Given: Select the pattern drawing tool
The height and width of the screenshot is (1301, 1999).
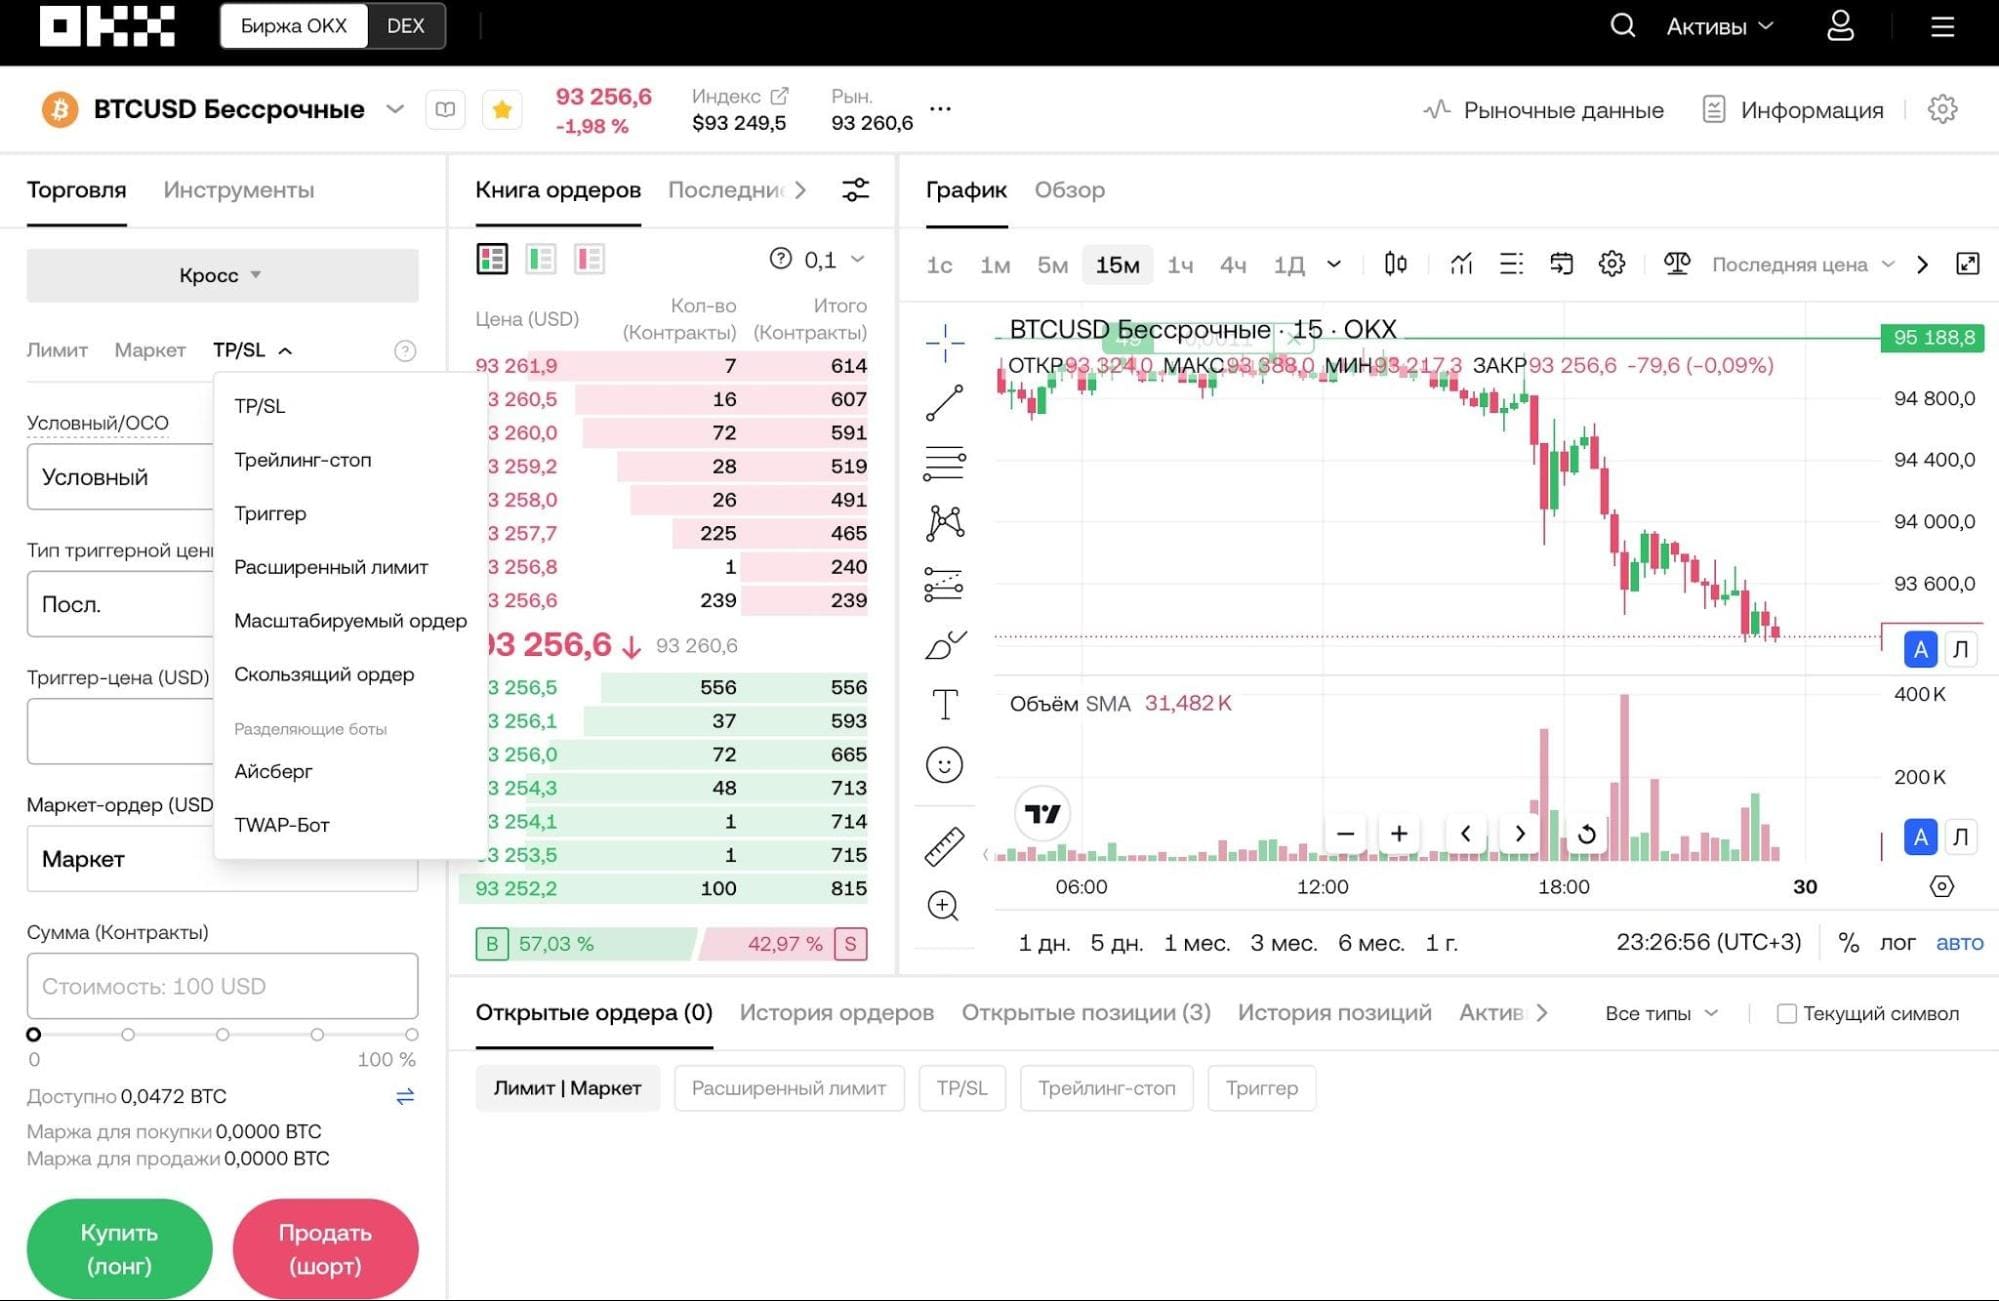Looking at the screenshot, I should click(944, 523).
